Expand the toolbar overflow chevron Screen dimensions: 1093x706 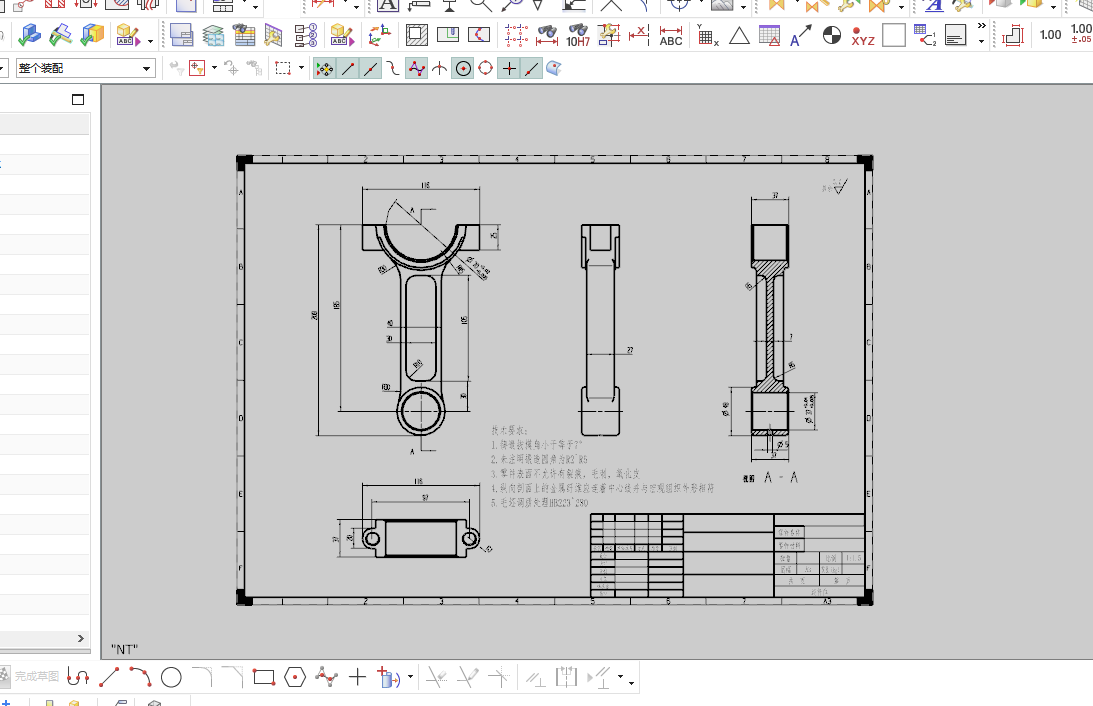[981, 26]
